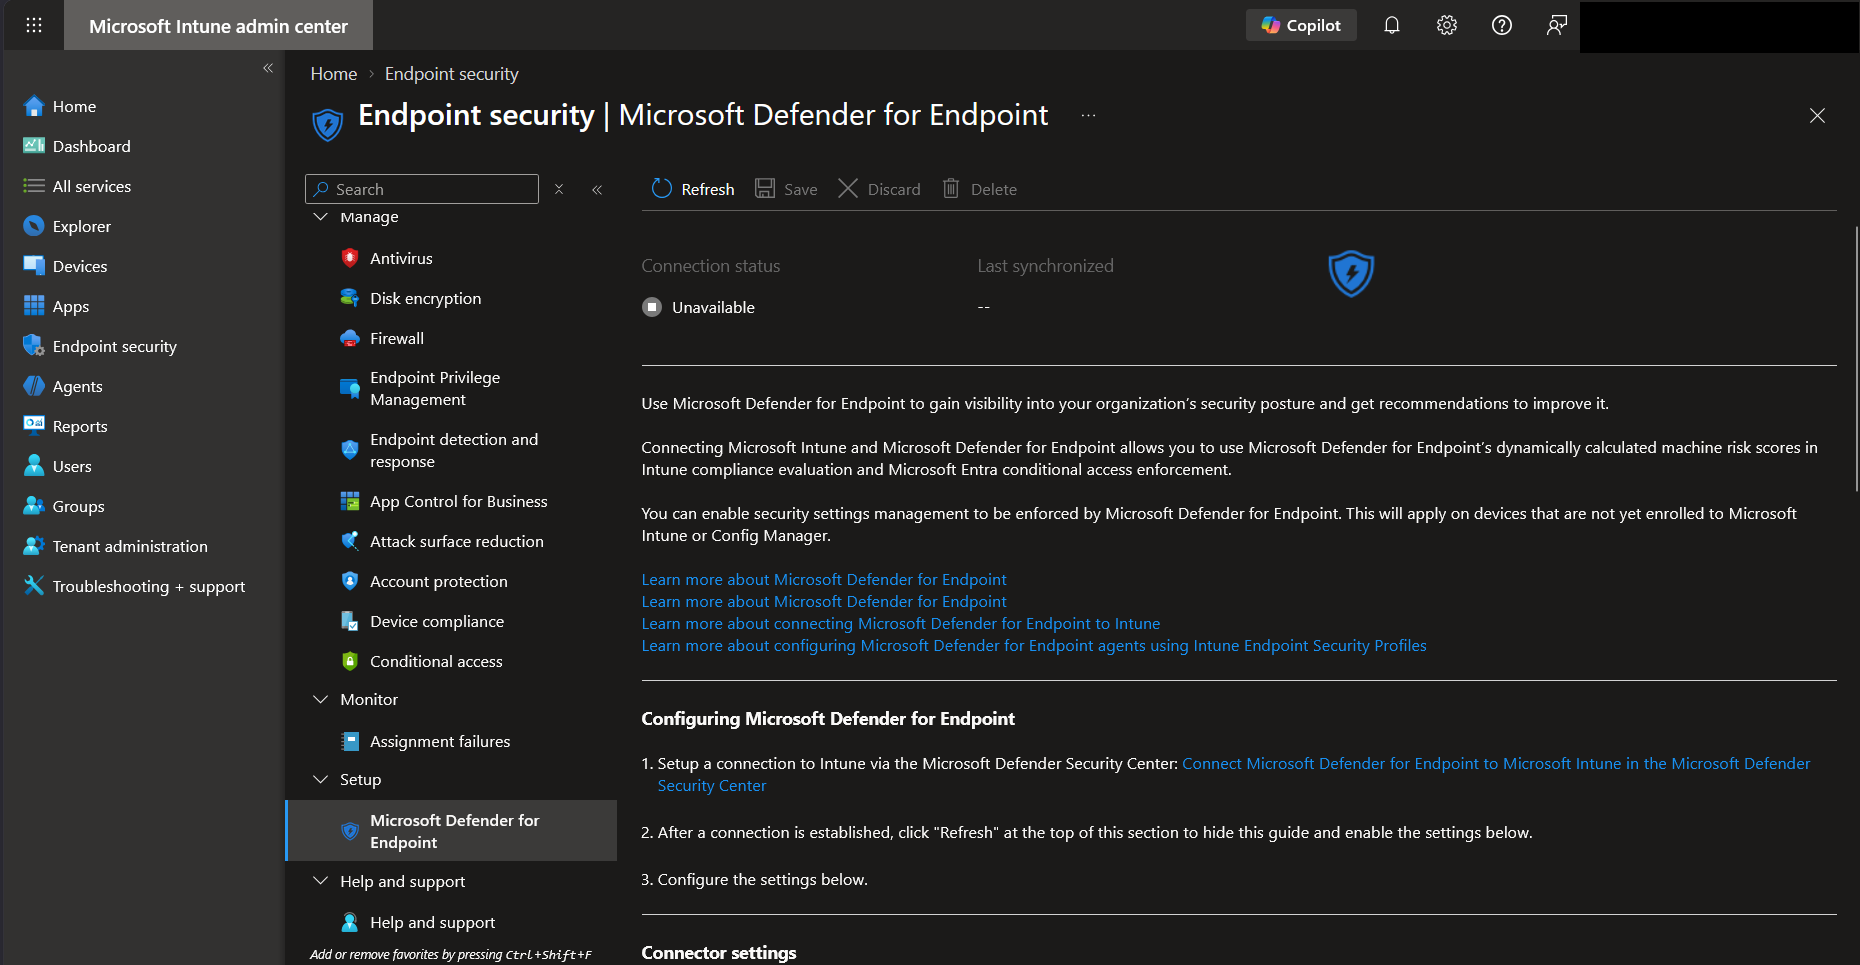Click the Groups icon in sidebar

coord(34,506)
